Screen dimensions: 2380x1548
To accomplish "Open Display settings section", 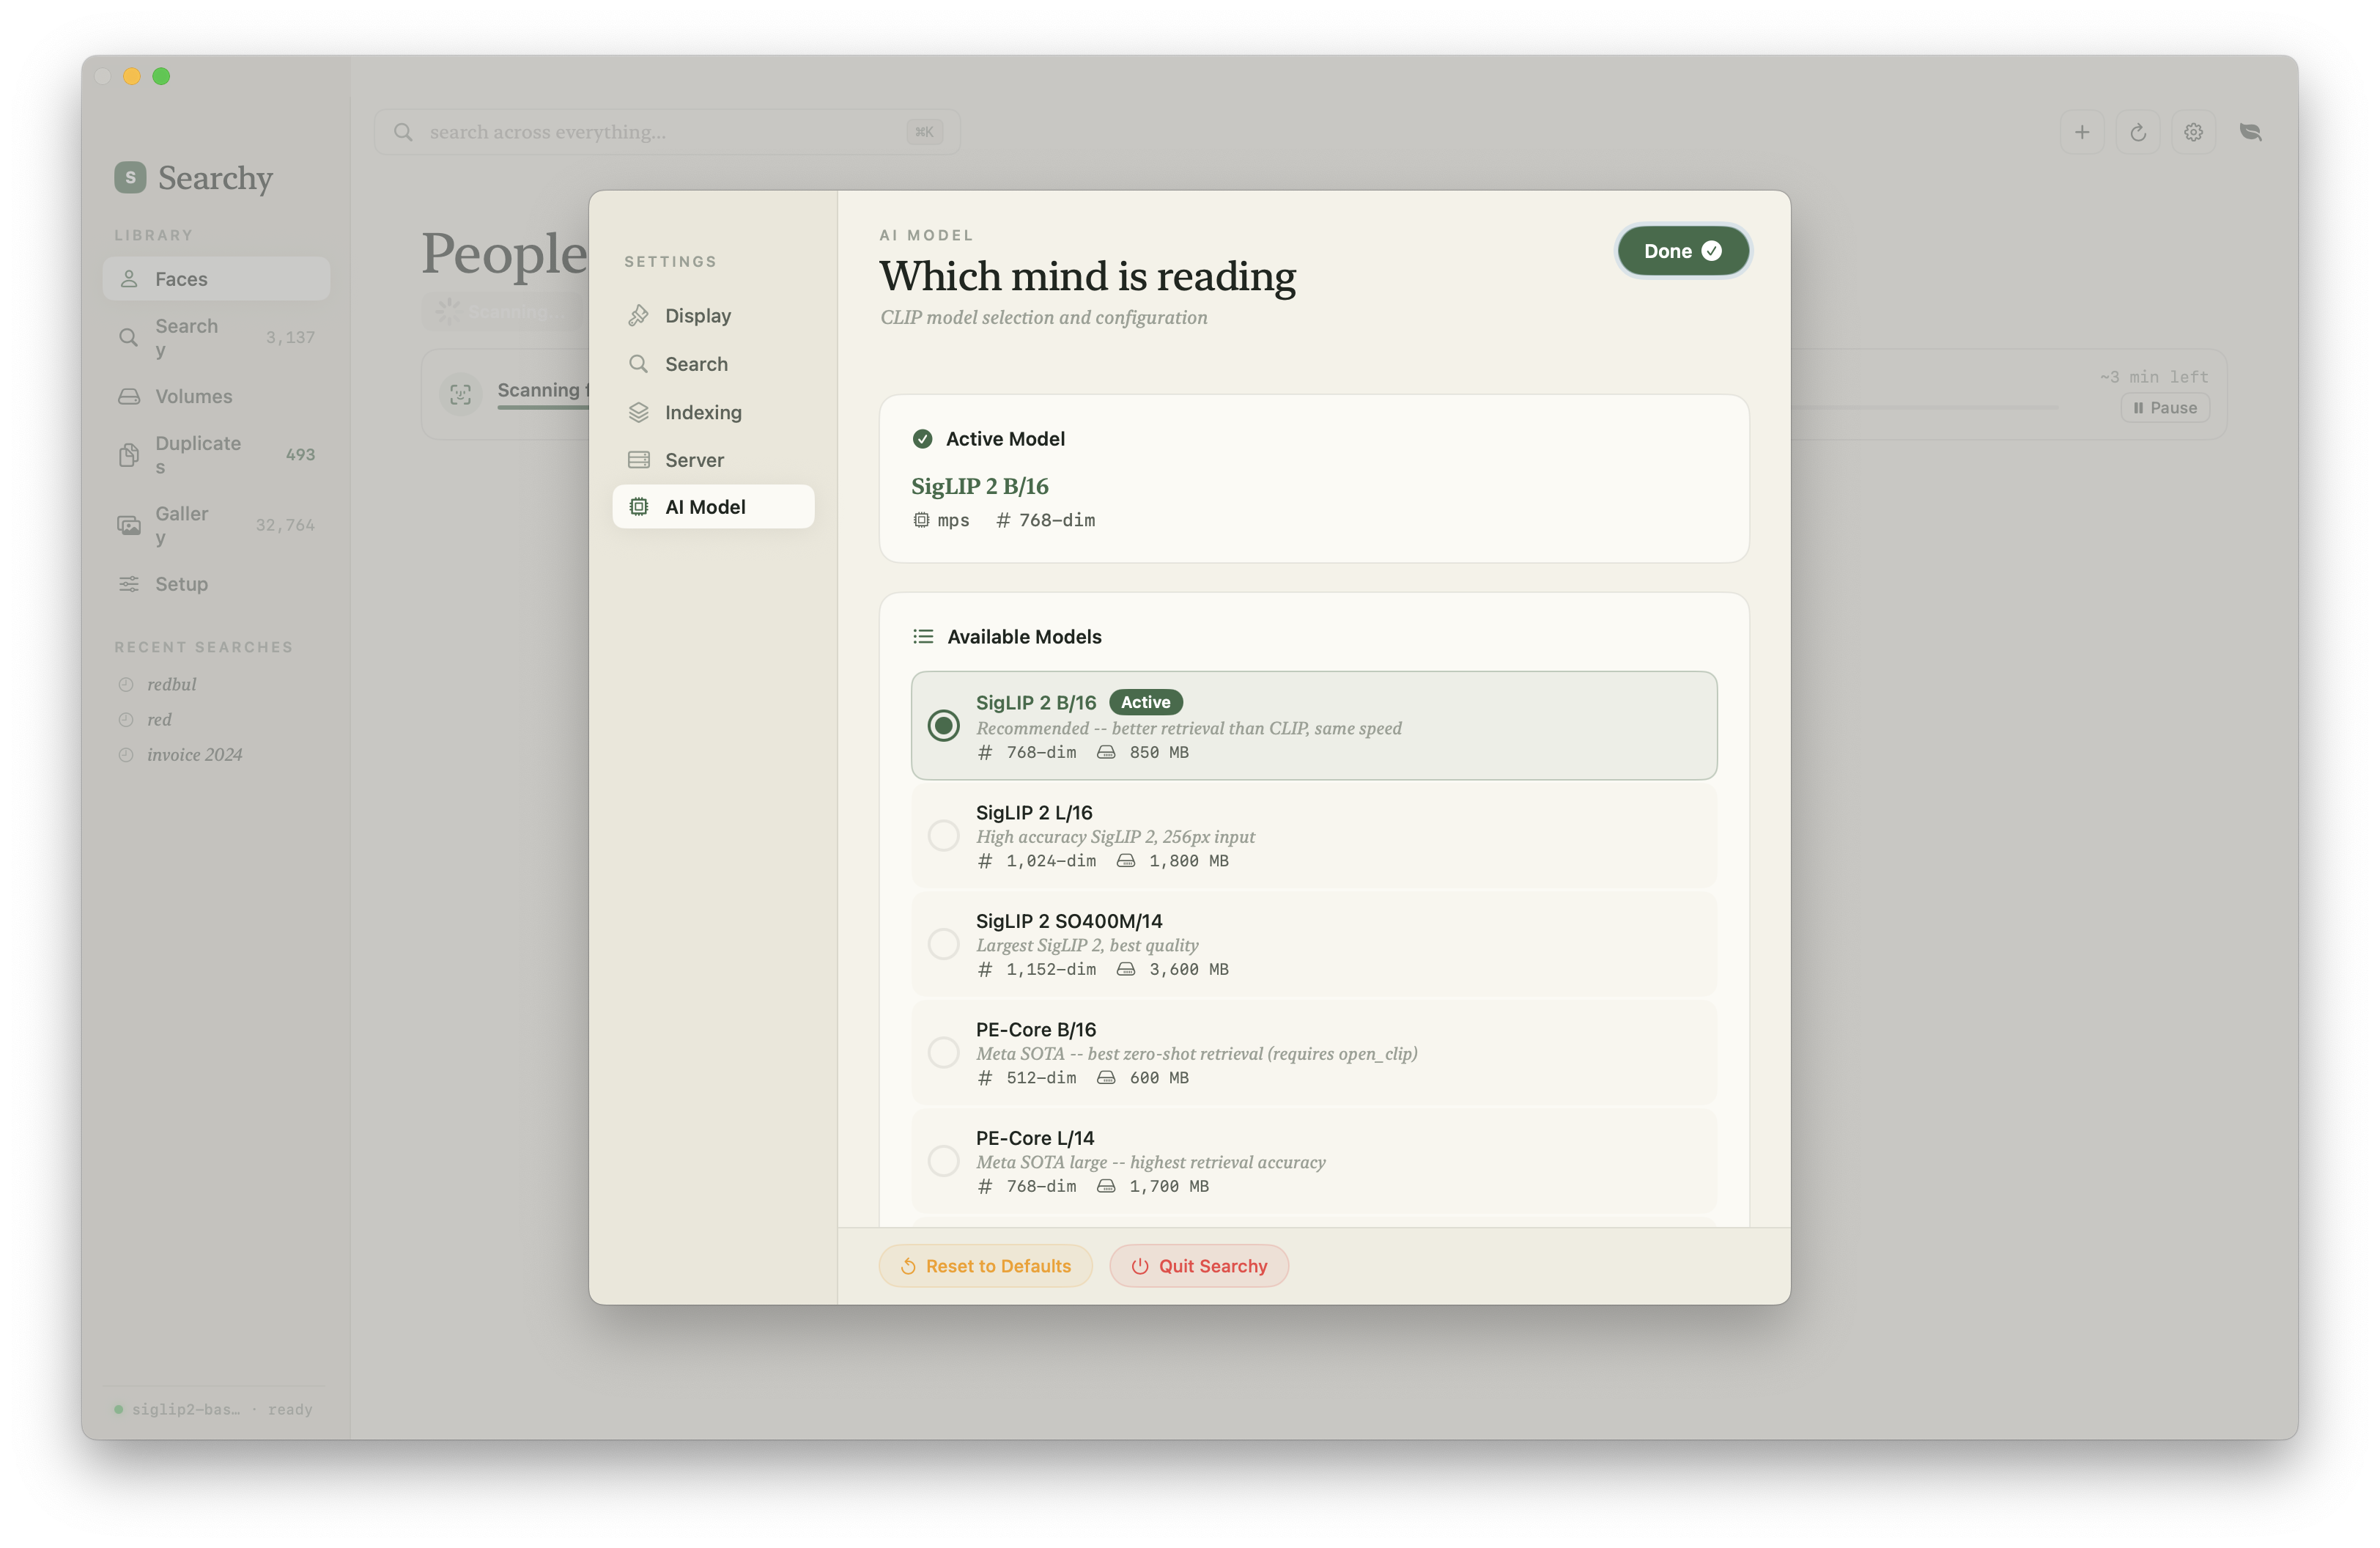I will coord(713,315).
